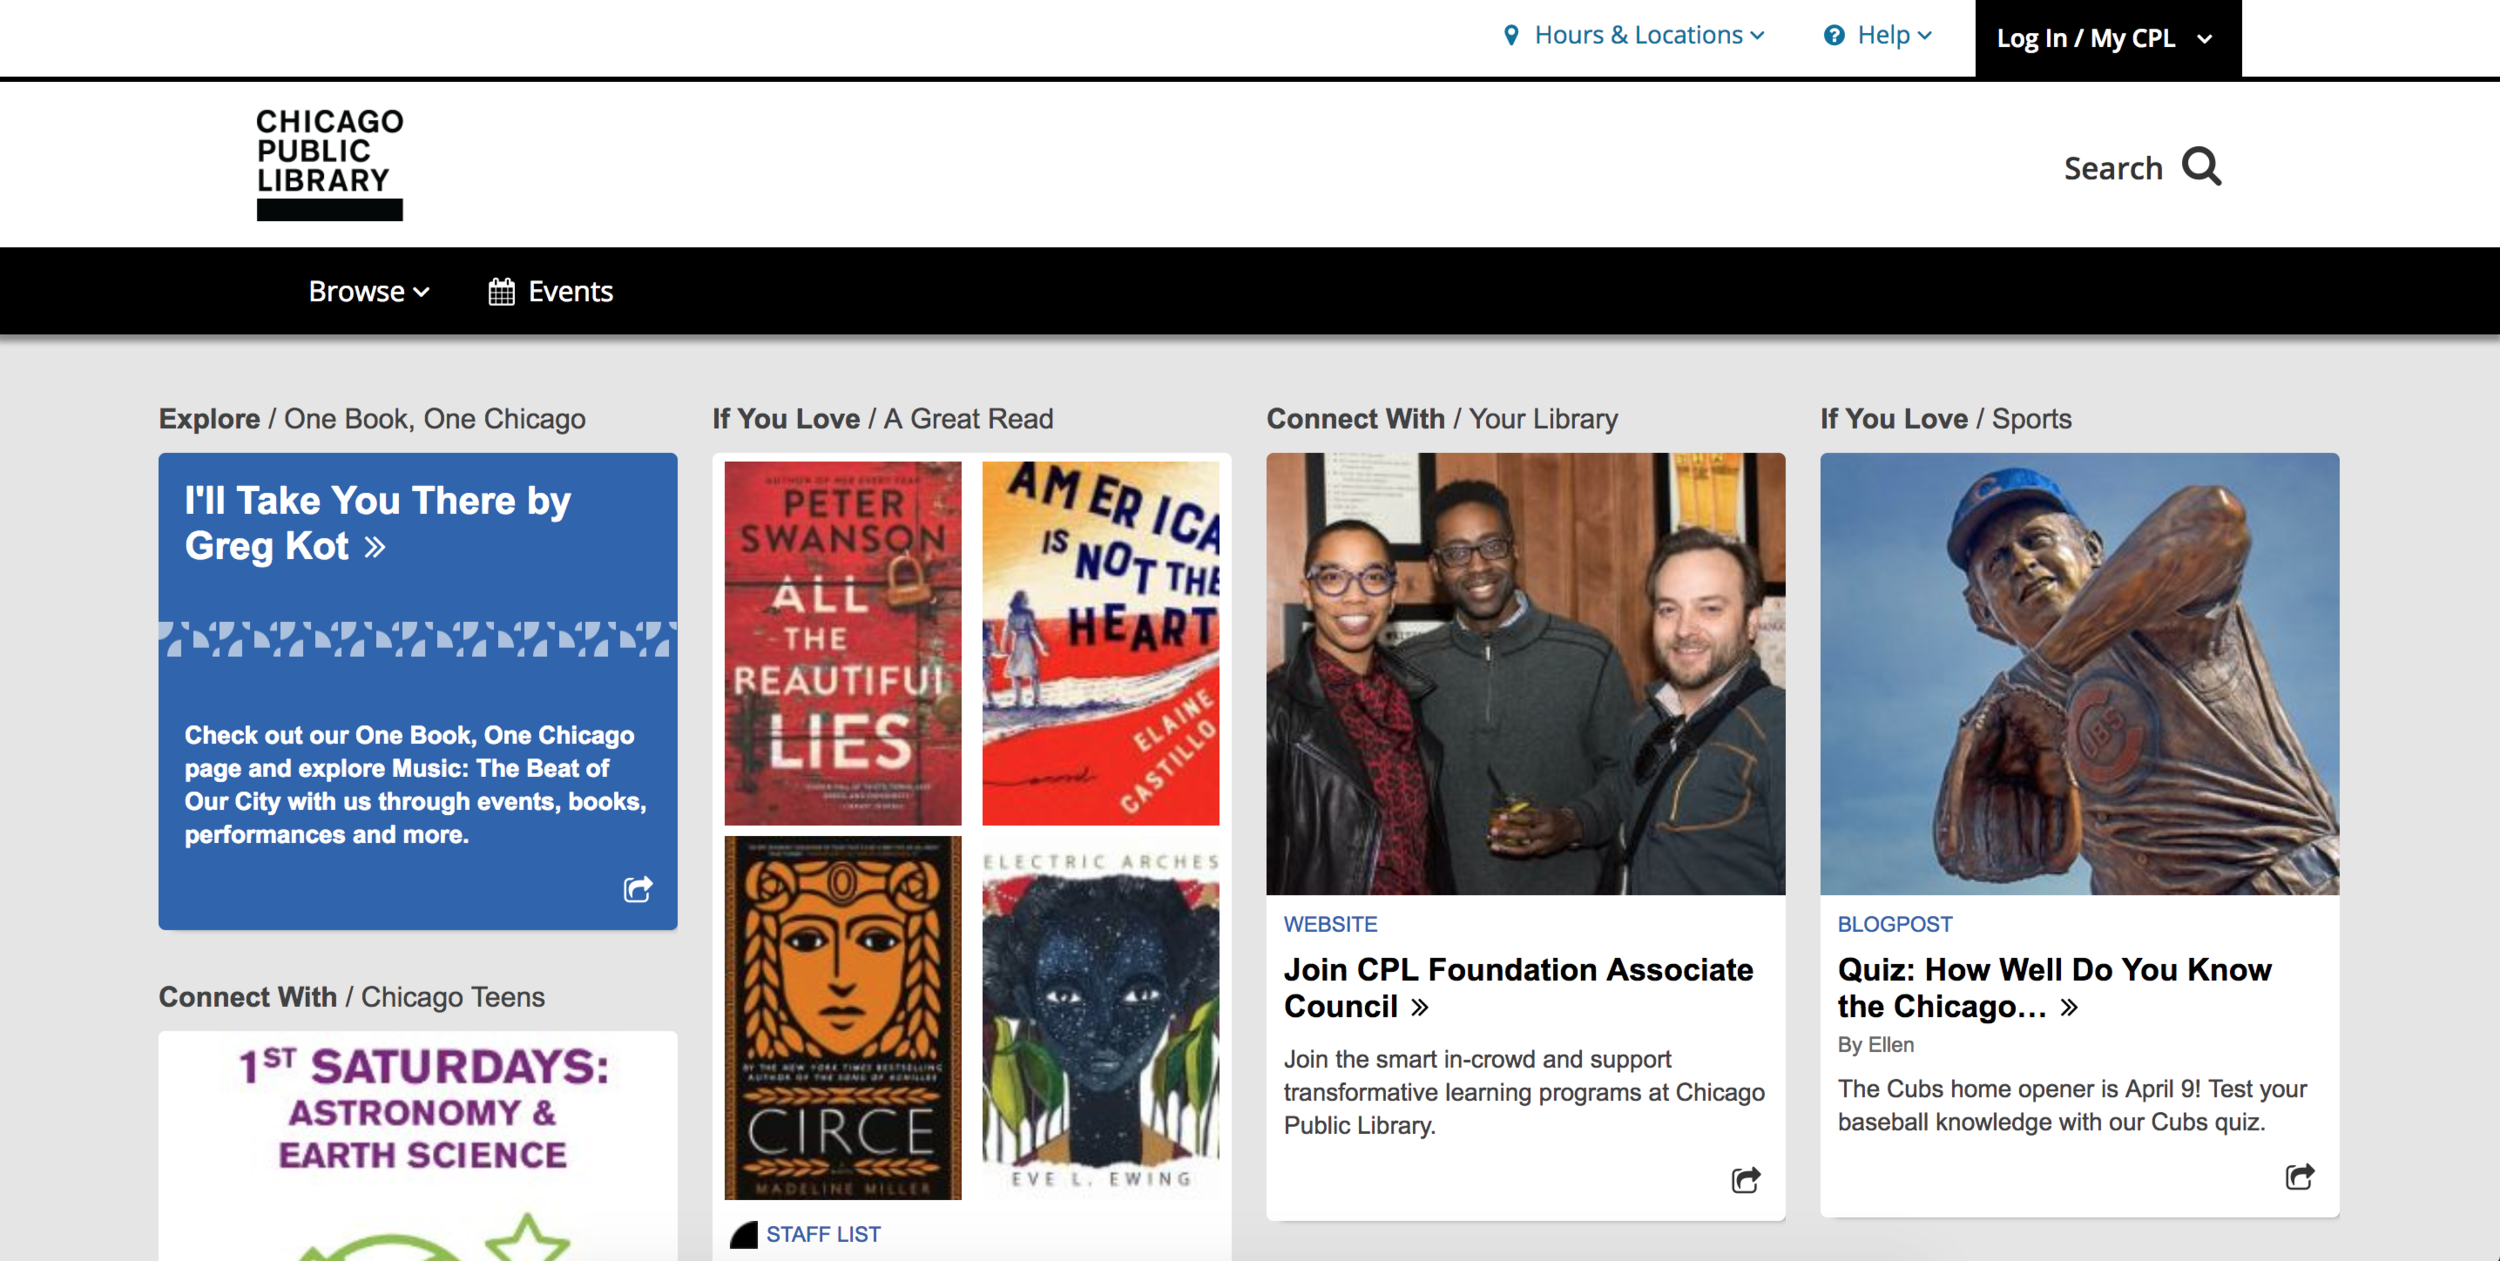Open America Is Not the Heart cover
Screen dimensions: 2500x1261
tap(1101, 643)
